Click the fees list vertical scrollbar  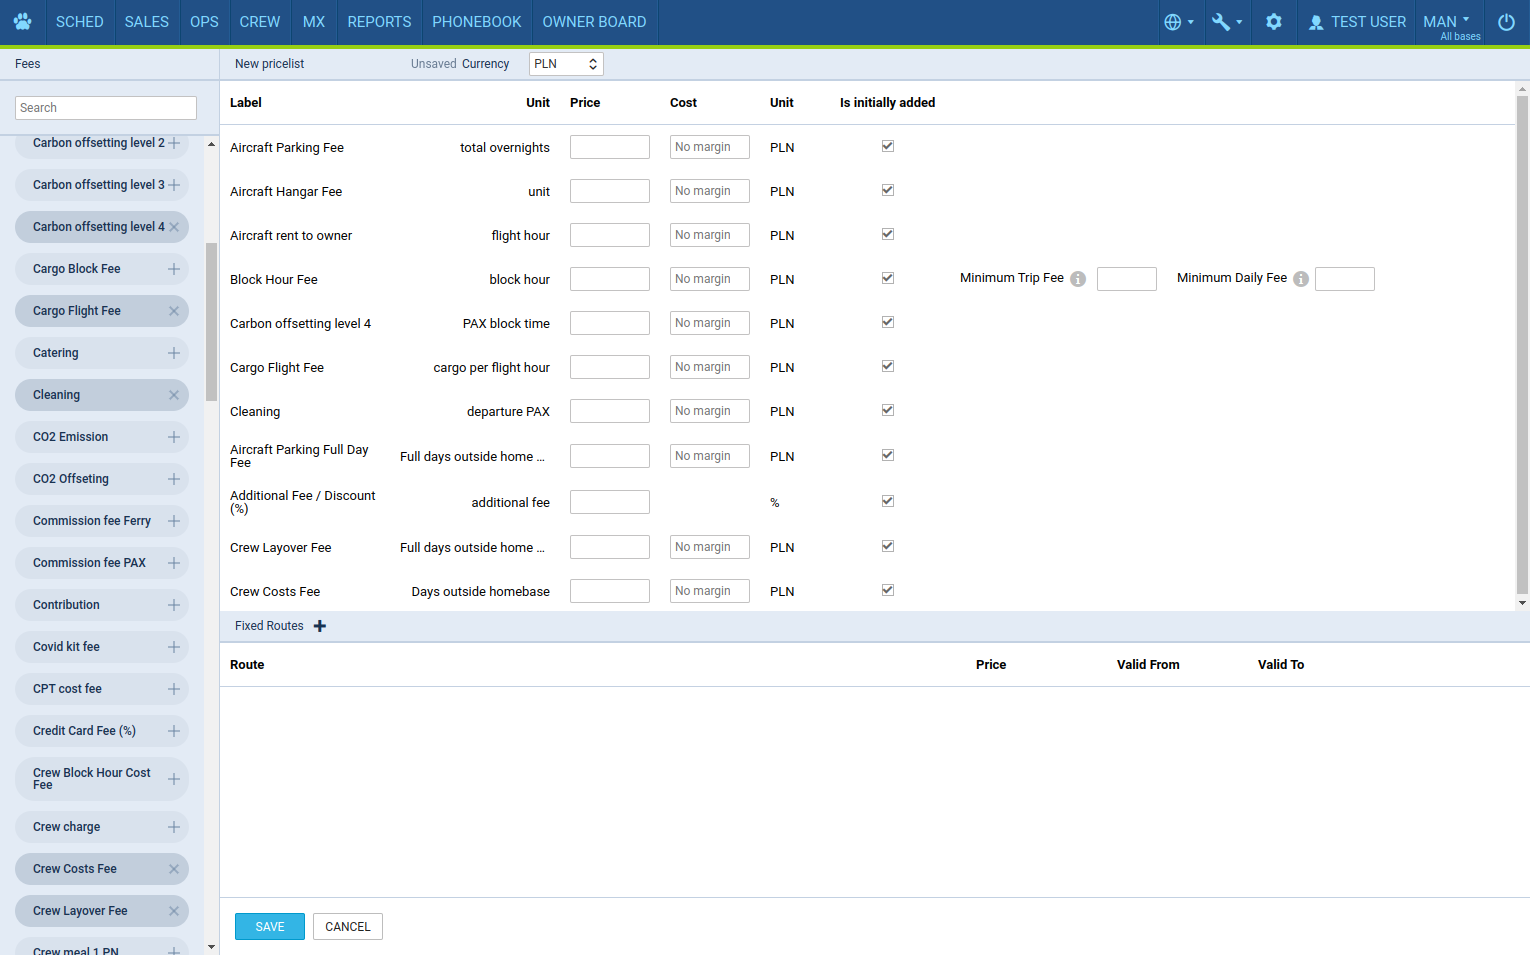[x=211, y=322]
